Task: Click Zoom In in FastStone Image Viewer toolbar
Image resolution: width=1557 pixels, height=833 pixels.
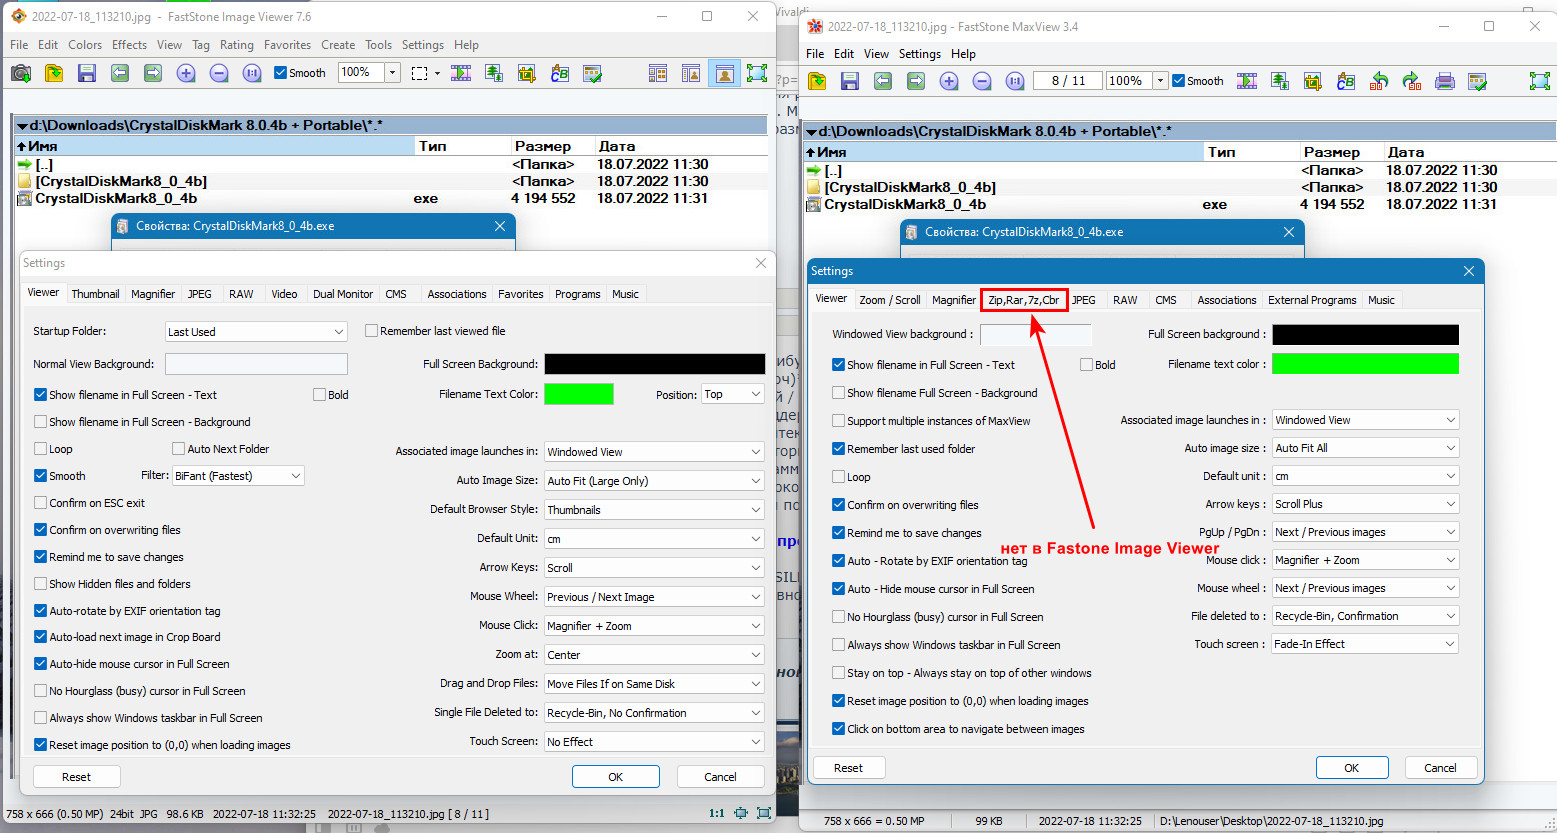Action: point(186,73)
